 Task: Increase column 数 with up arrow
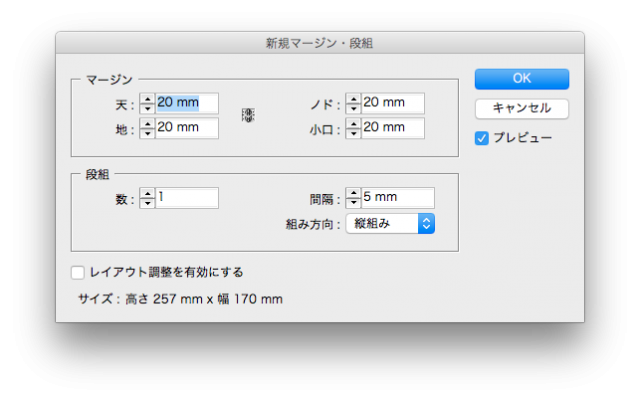coord(147,193)
